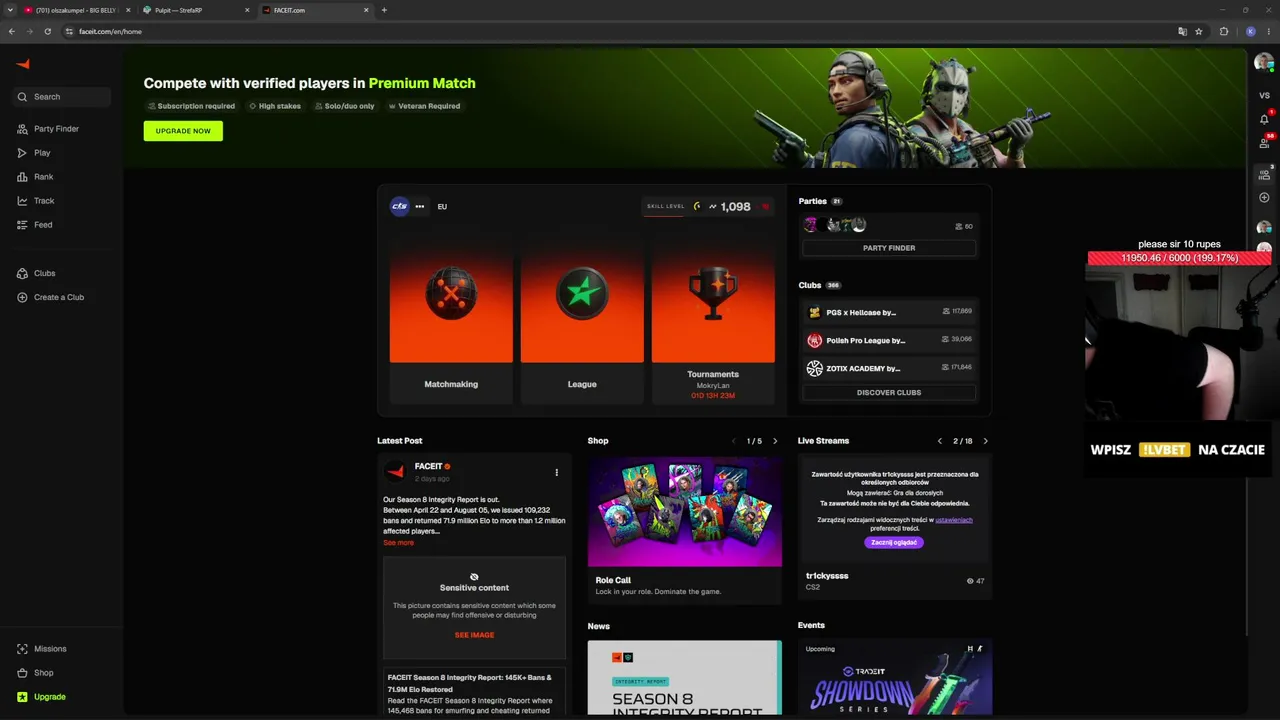Click the EU region label
The height and width of the screenshot is (720, 1280).
tap(442, 207)
